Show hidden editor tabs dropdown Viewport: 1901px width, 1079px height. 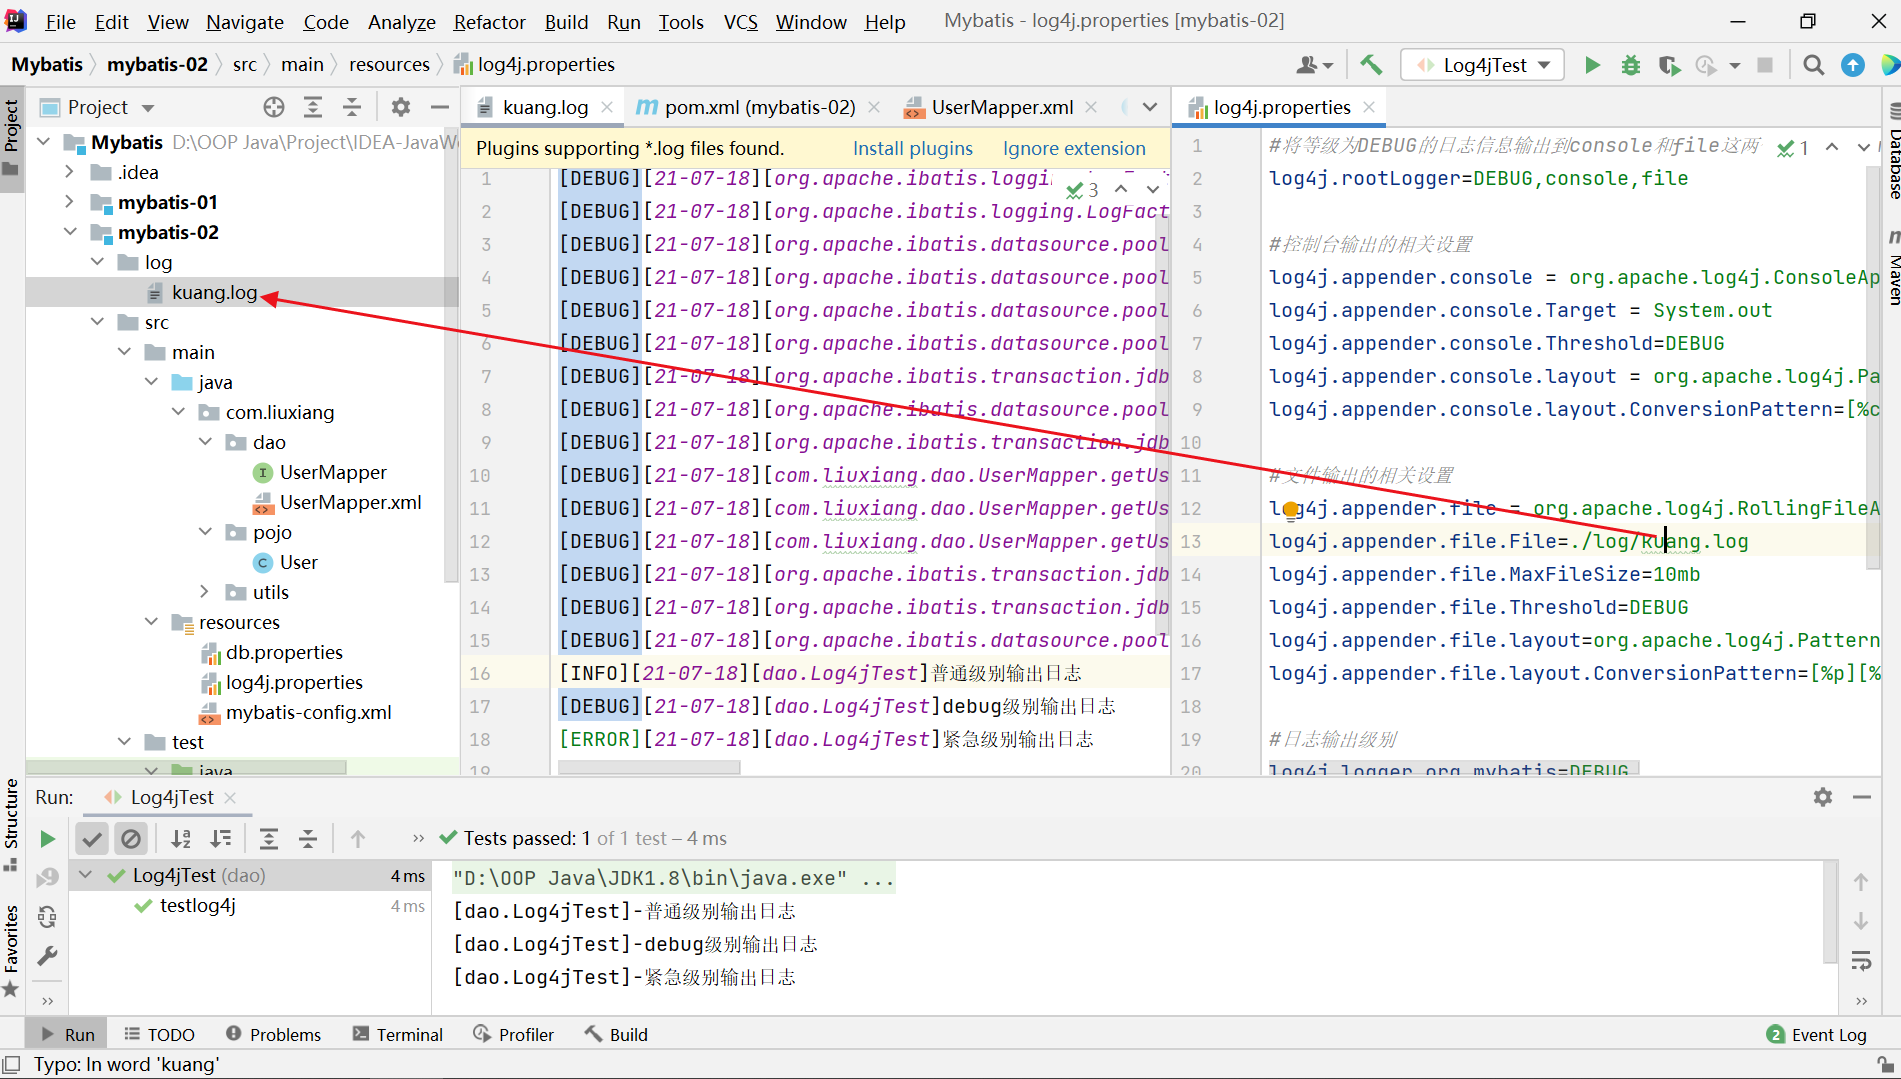pyautogui.click(x=1150, y=107)
